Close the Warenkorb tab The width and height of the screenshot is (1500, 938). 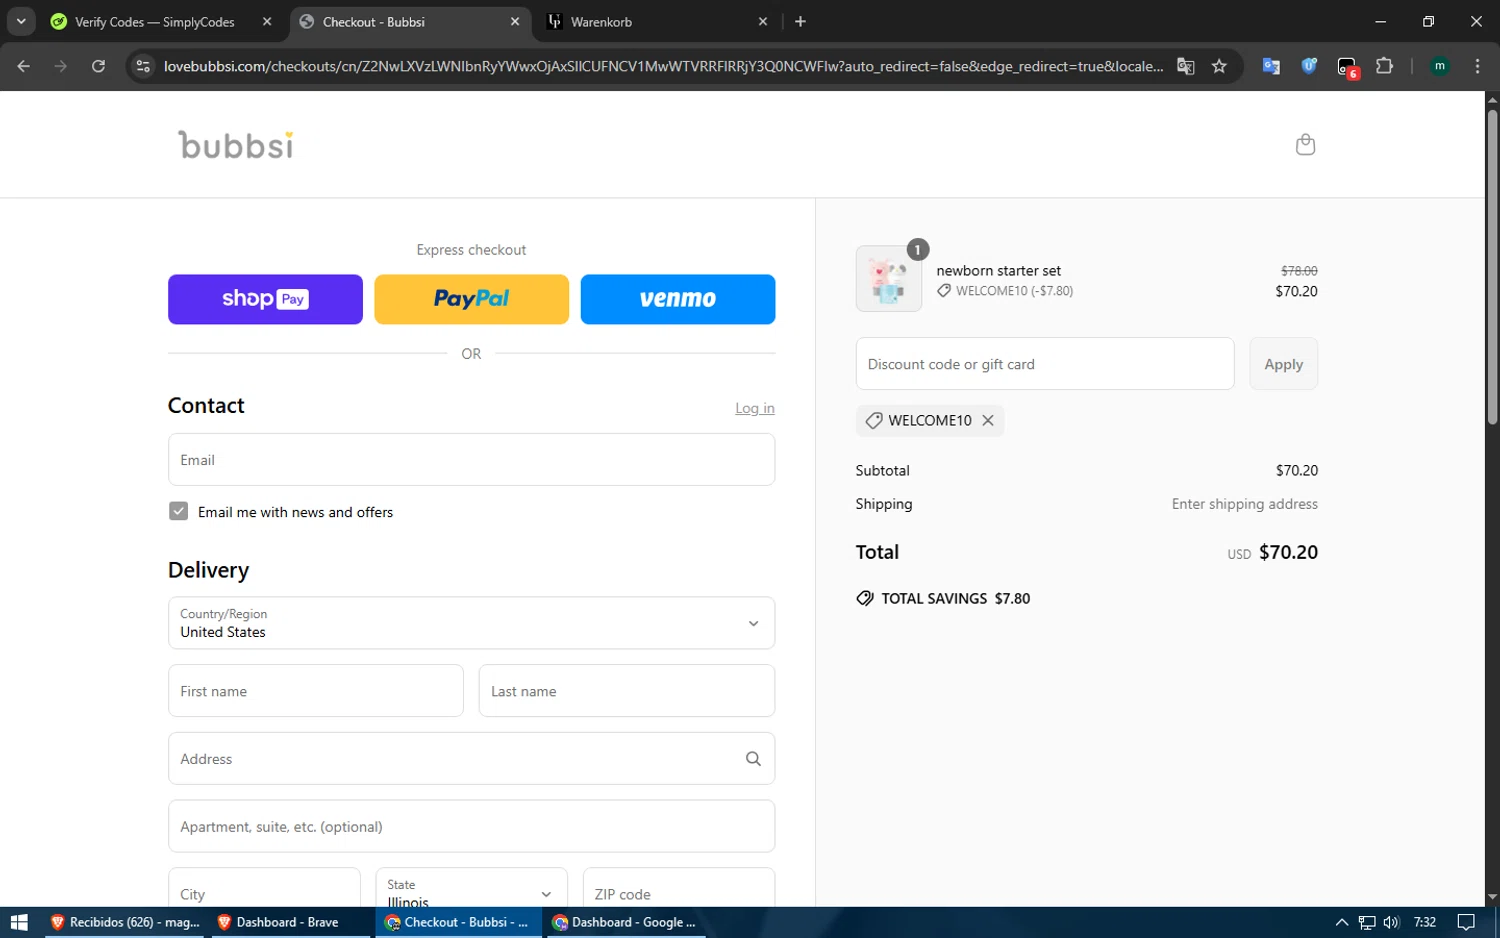(763, 21)
